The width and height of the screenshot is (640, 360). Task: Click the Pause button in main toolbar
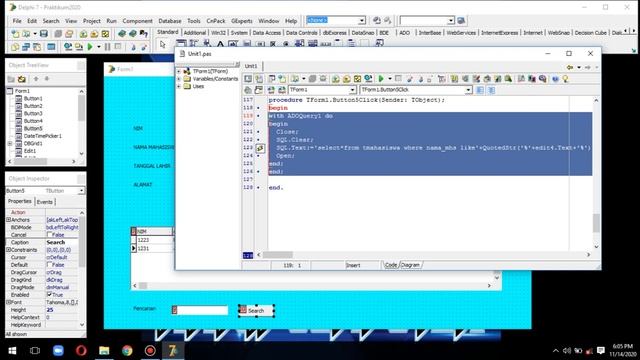pos(107,47)
